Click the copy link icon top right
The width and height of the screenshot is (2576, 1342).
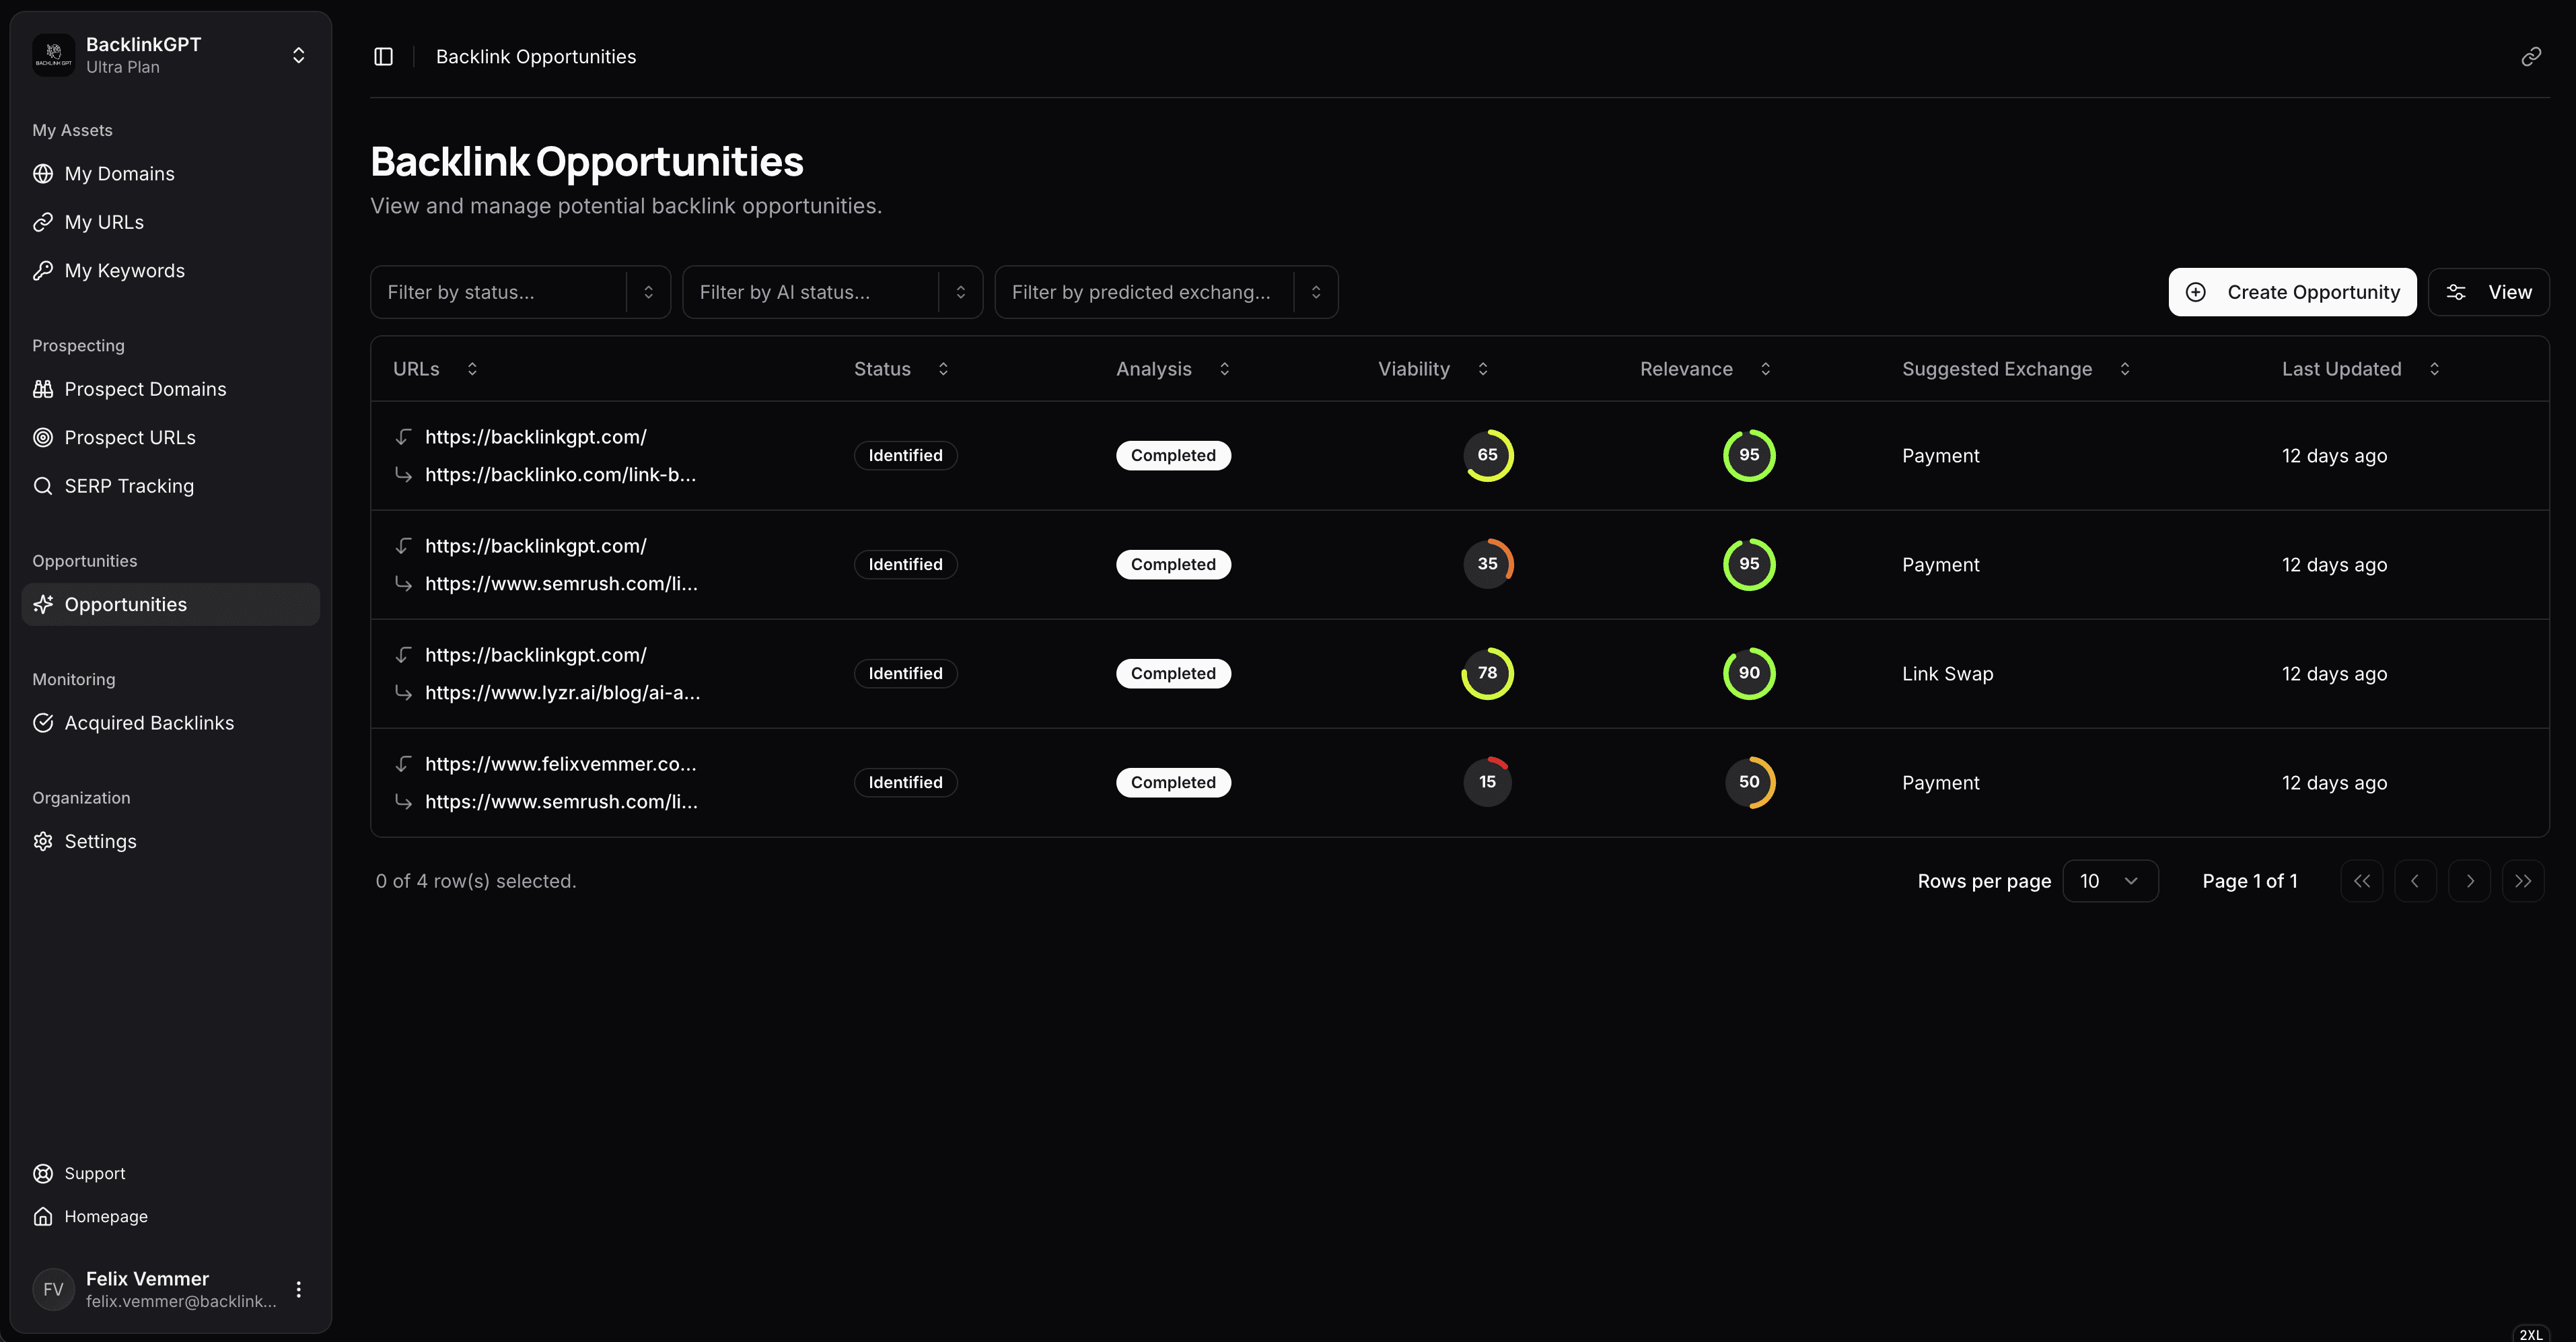click(x=2530, y=57)
